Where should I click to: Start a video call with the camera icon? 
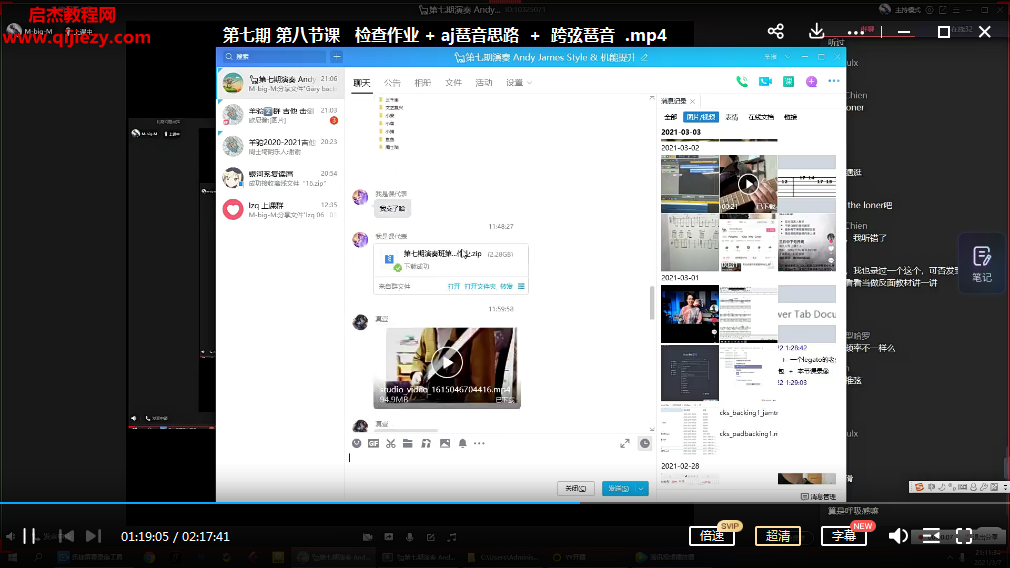point(765,81)
